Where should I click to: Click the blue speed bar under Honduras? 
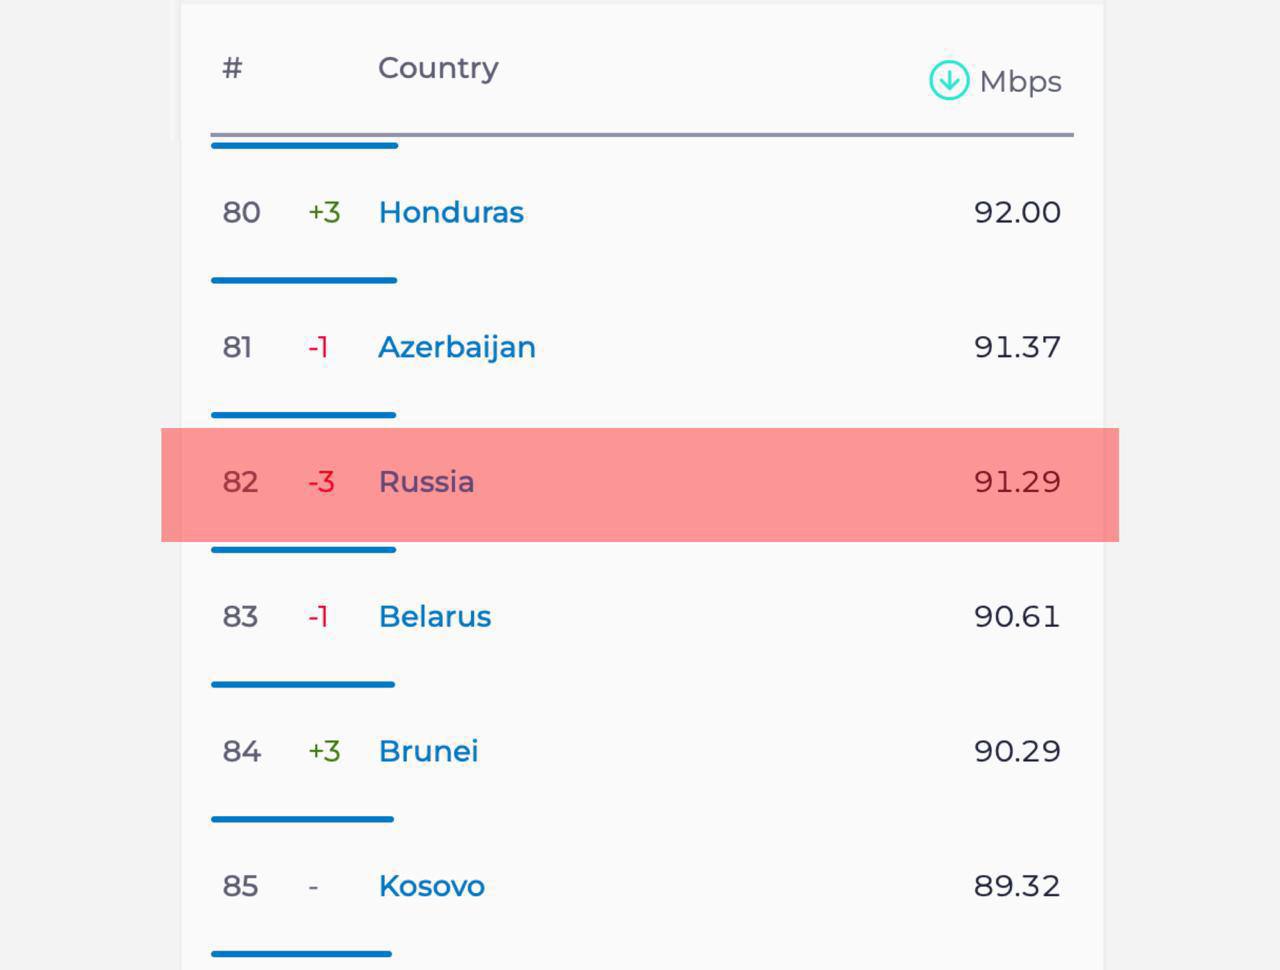pyautogui.click(x=304, y=280)
